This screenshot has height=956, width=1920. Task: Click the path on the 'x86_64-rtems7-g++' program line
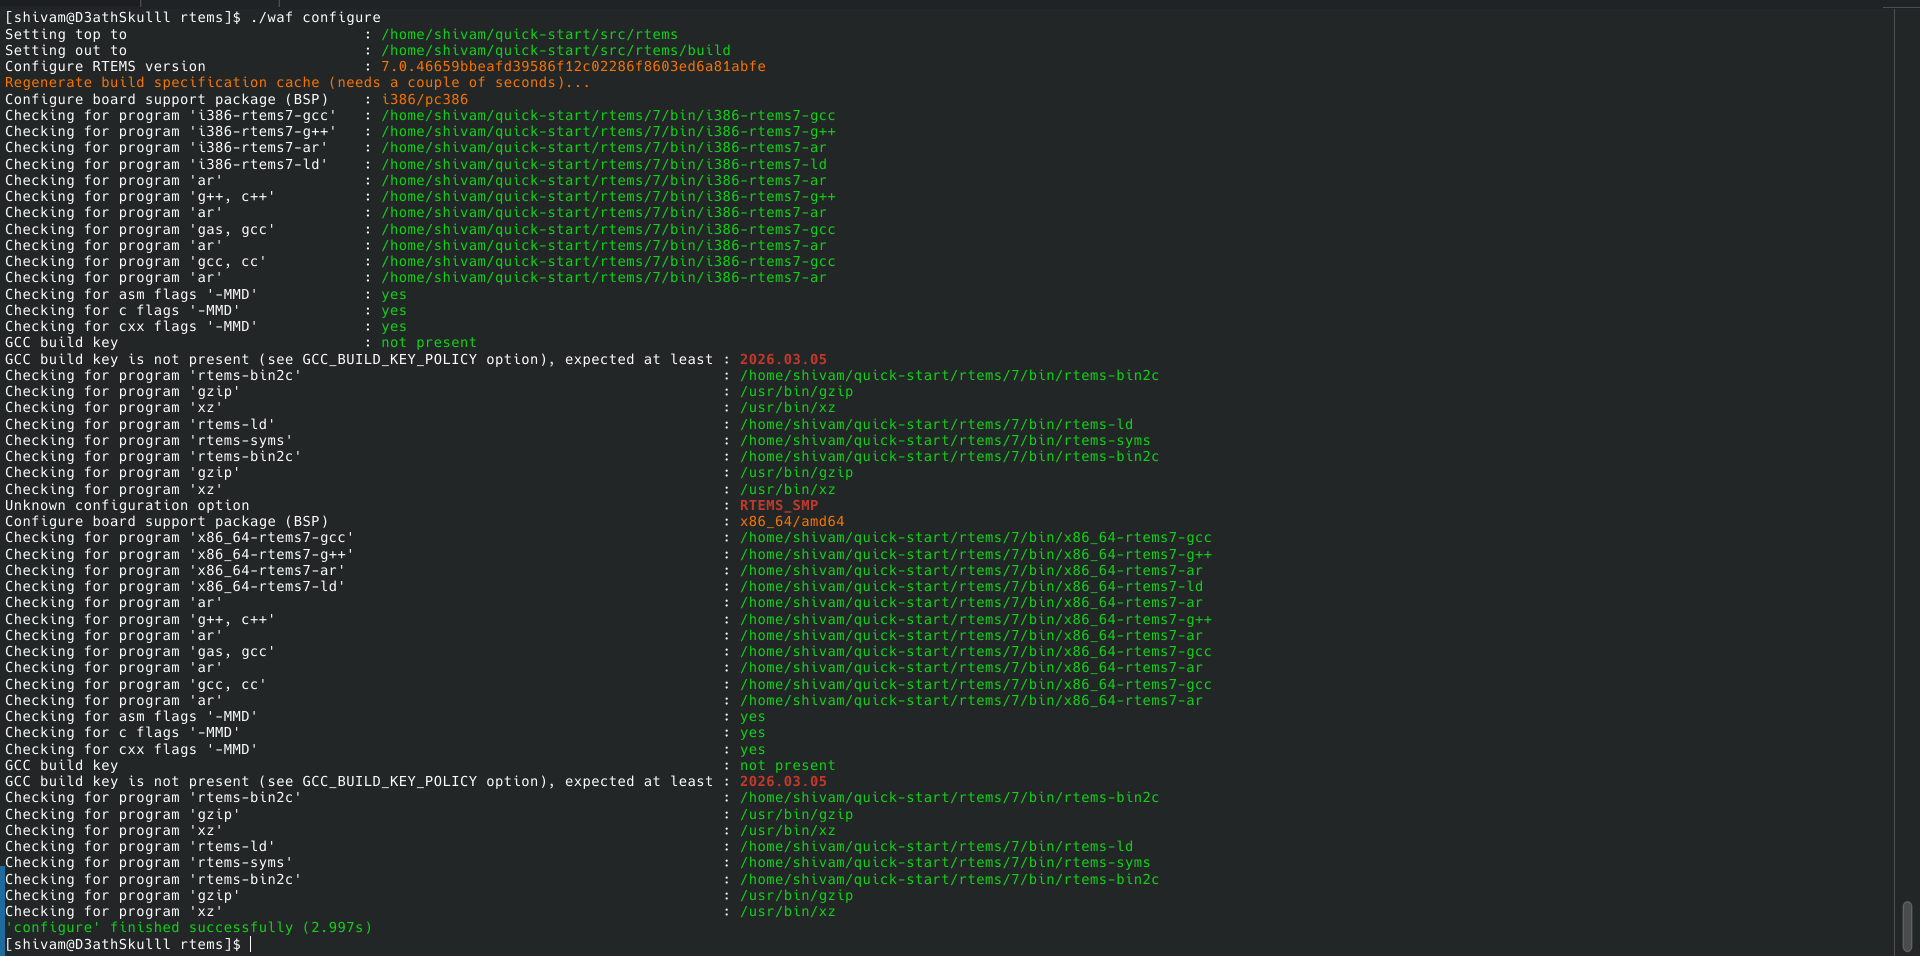pyautogui.click(x=975, y=555)
